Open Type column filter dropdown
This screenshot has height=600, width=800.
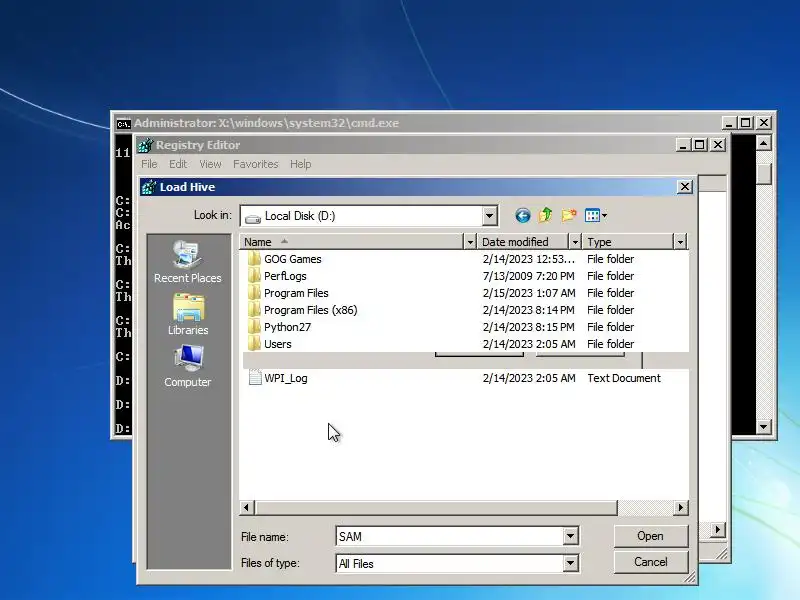click(680, 242)
